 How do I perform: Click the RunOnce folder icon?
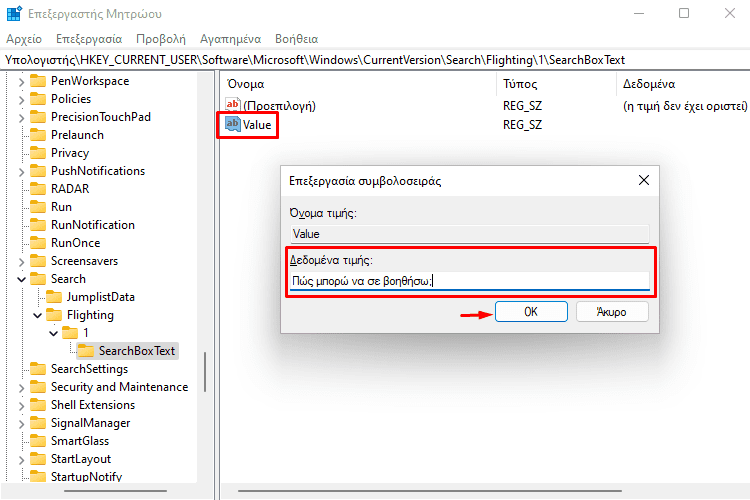[x=38, y=243]
